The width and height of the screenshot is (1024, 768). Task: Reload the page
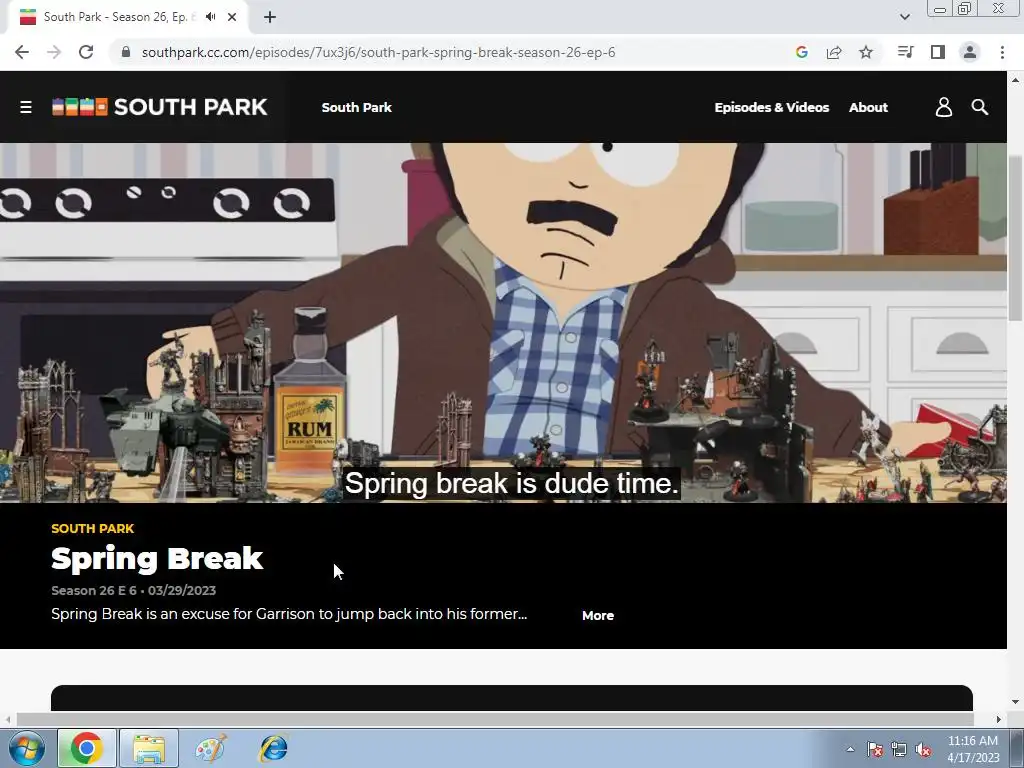coord(86,52)
